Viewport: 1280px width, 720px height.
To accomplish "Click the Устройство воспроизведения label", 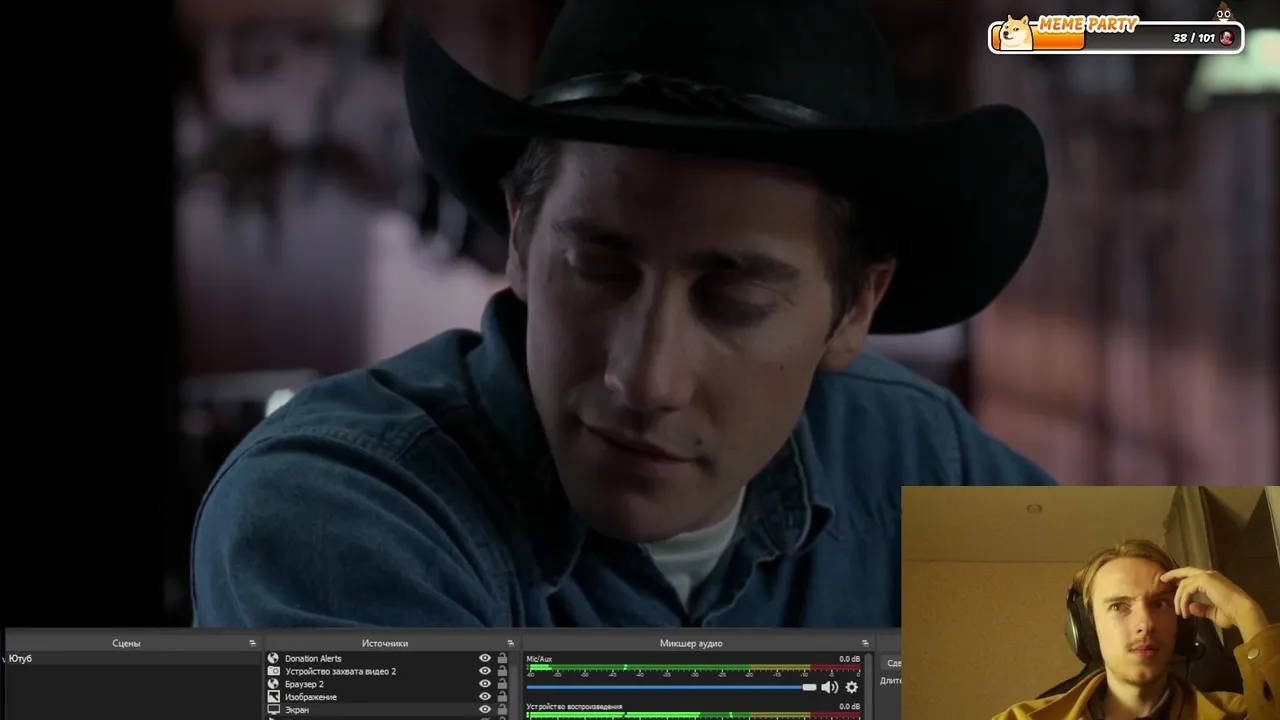I will (x=574, y=706).
